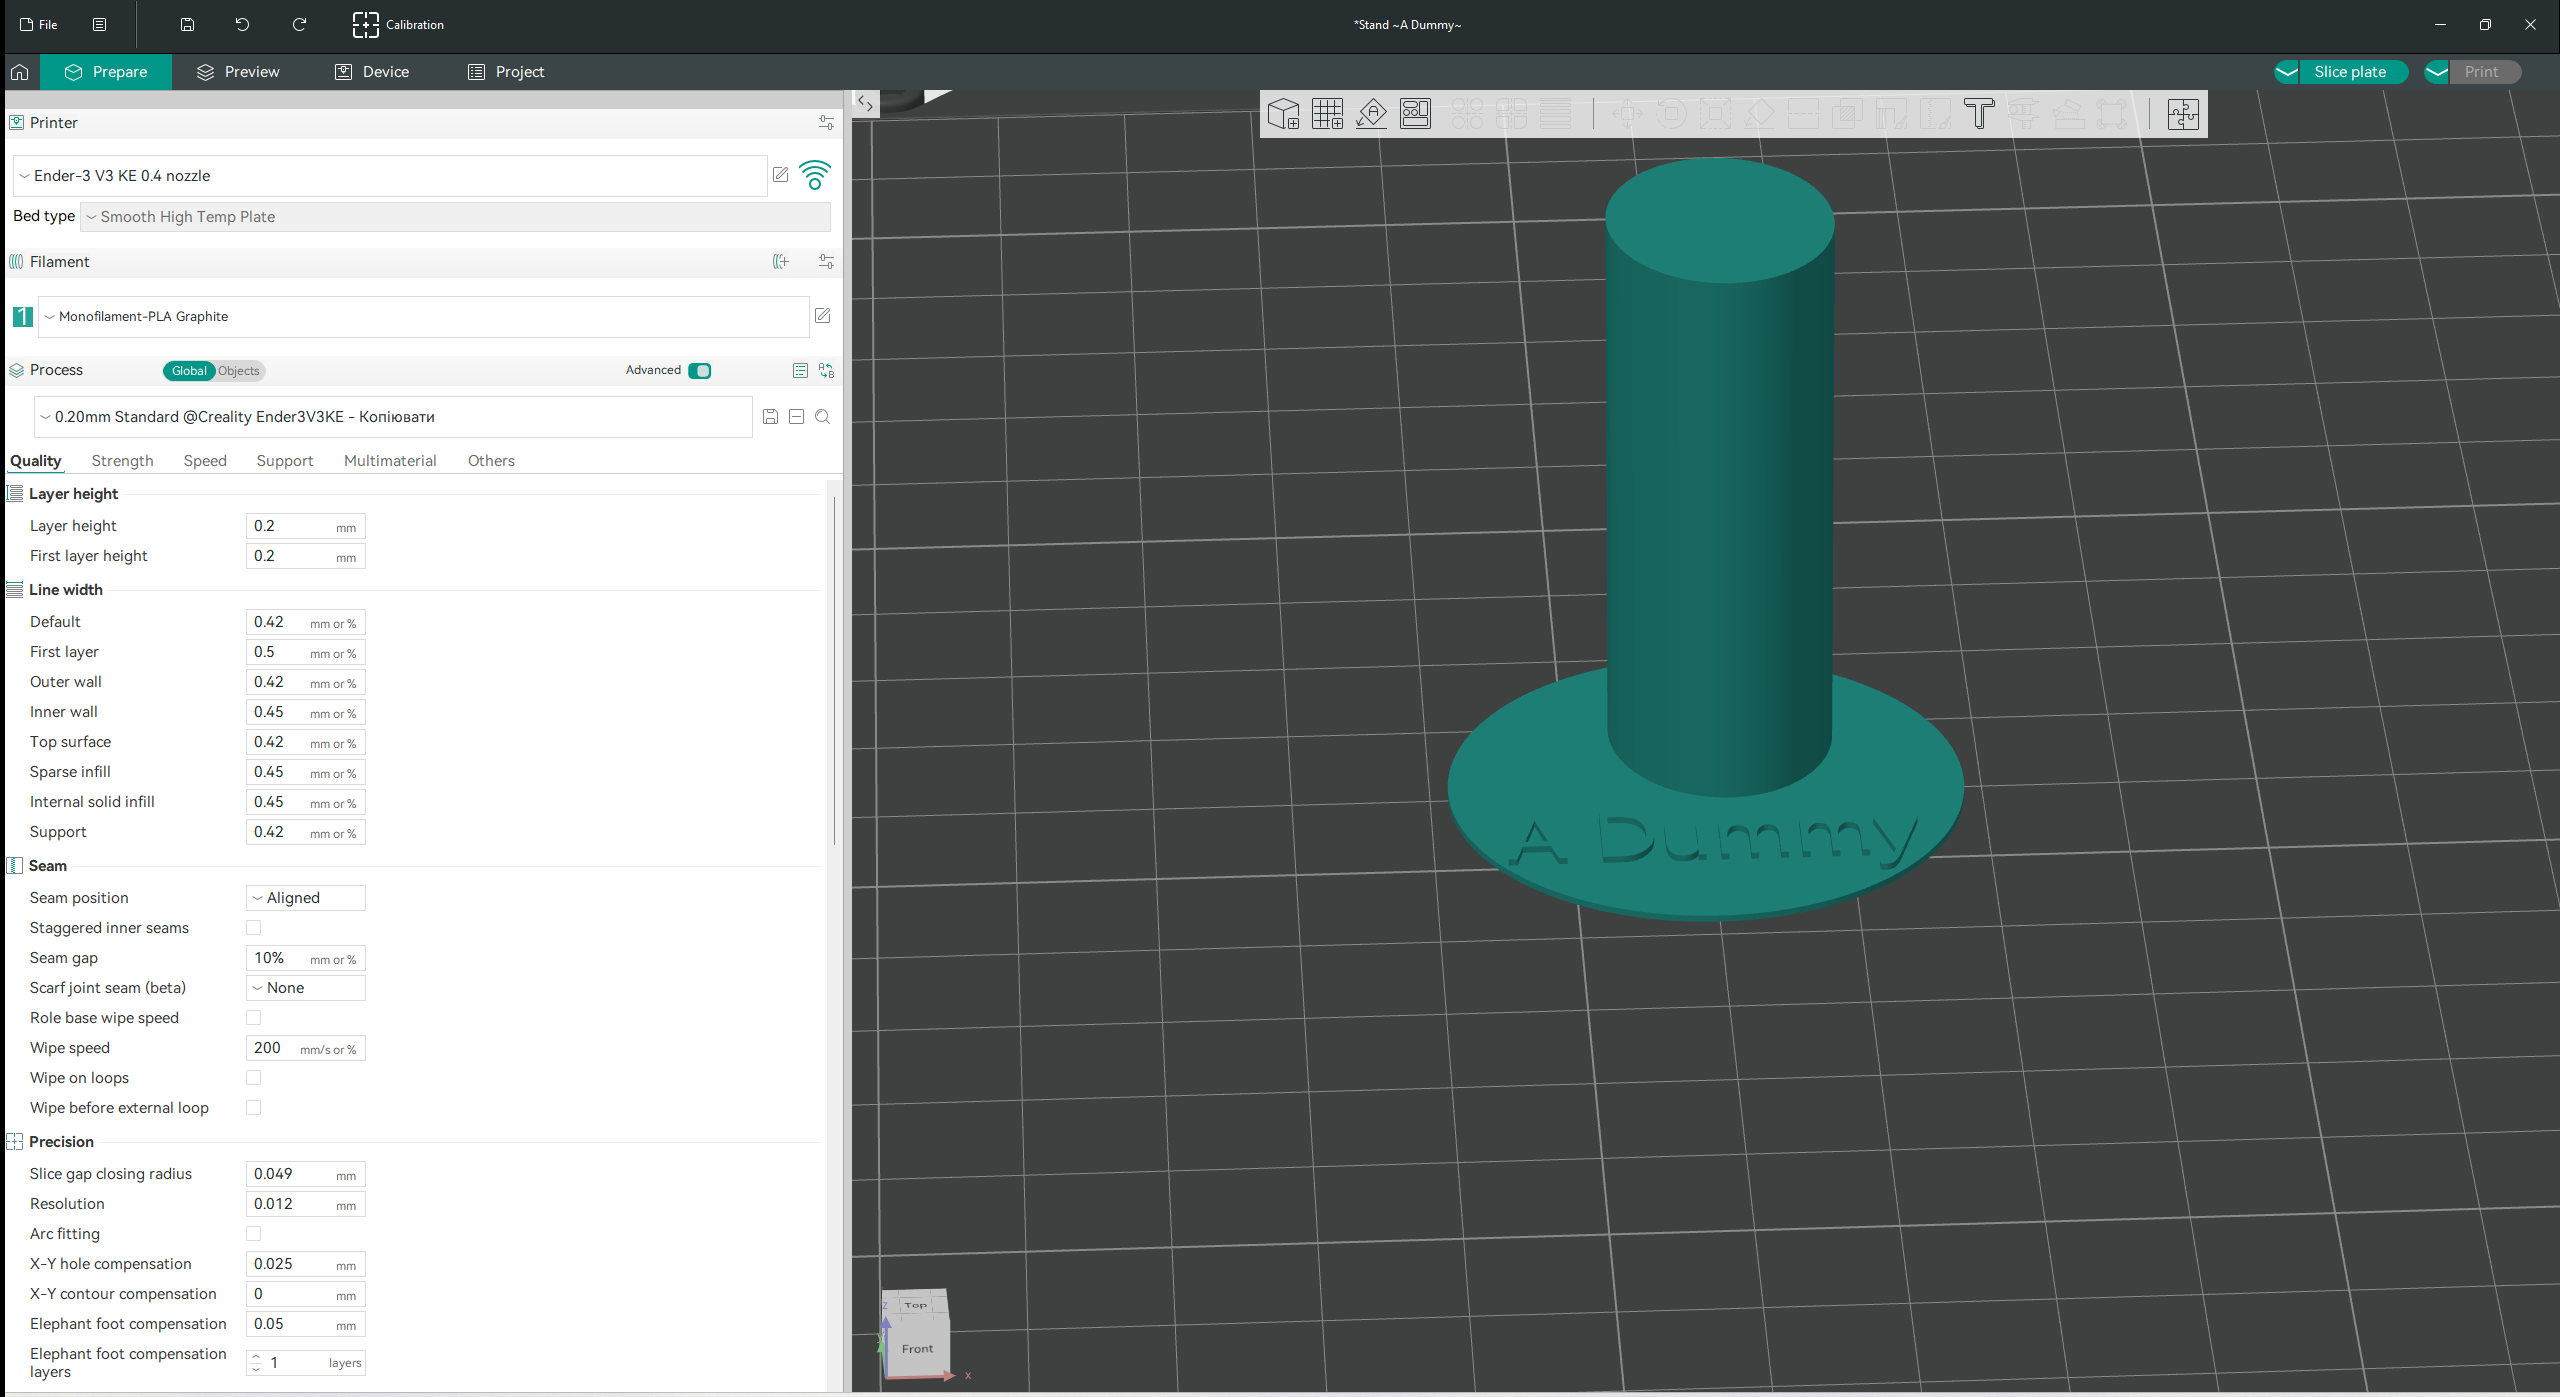The image size is (2560, 1397).
Task: Click the Front face of view cube
Action: (917, 1349)
